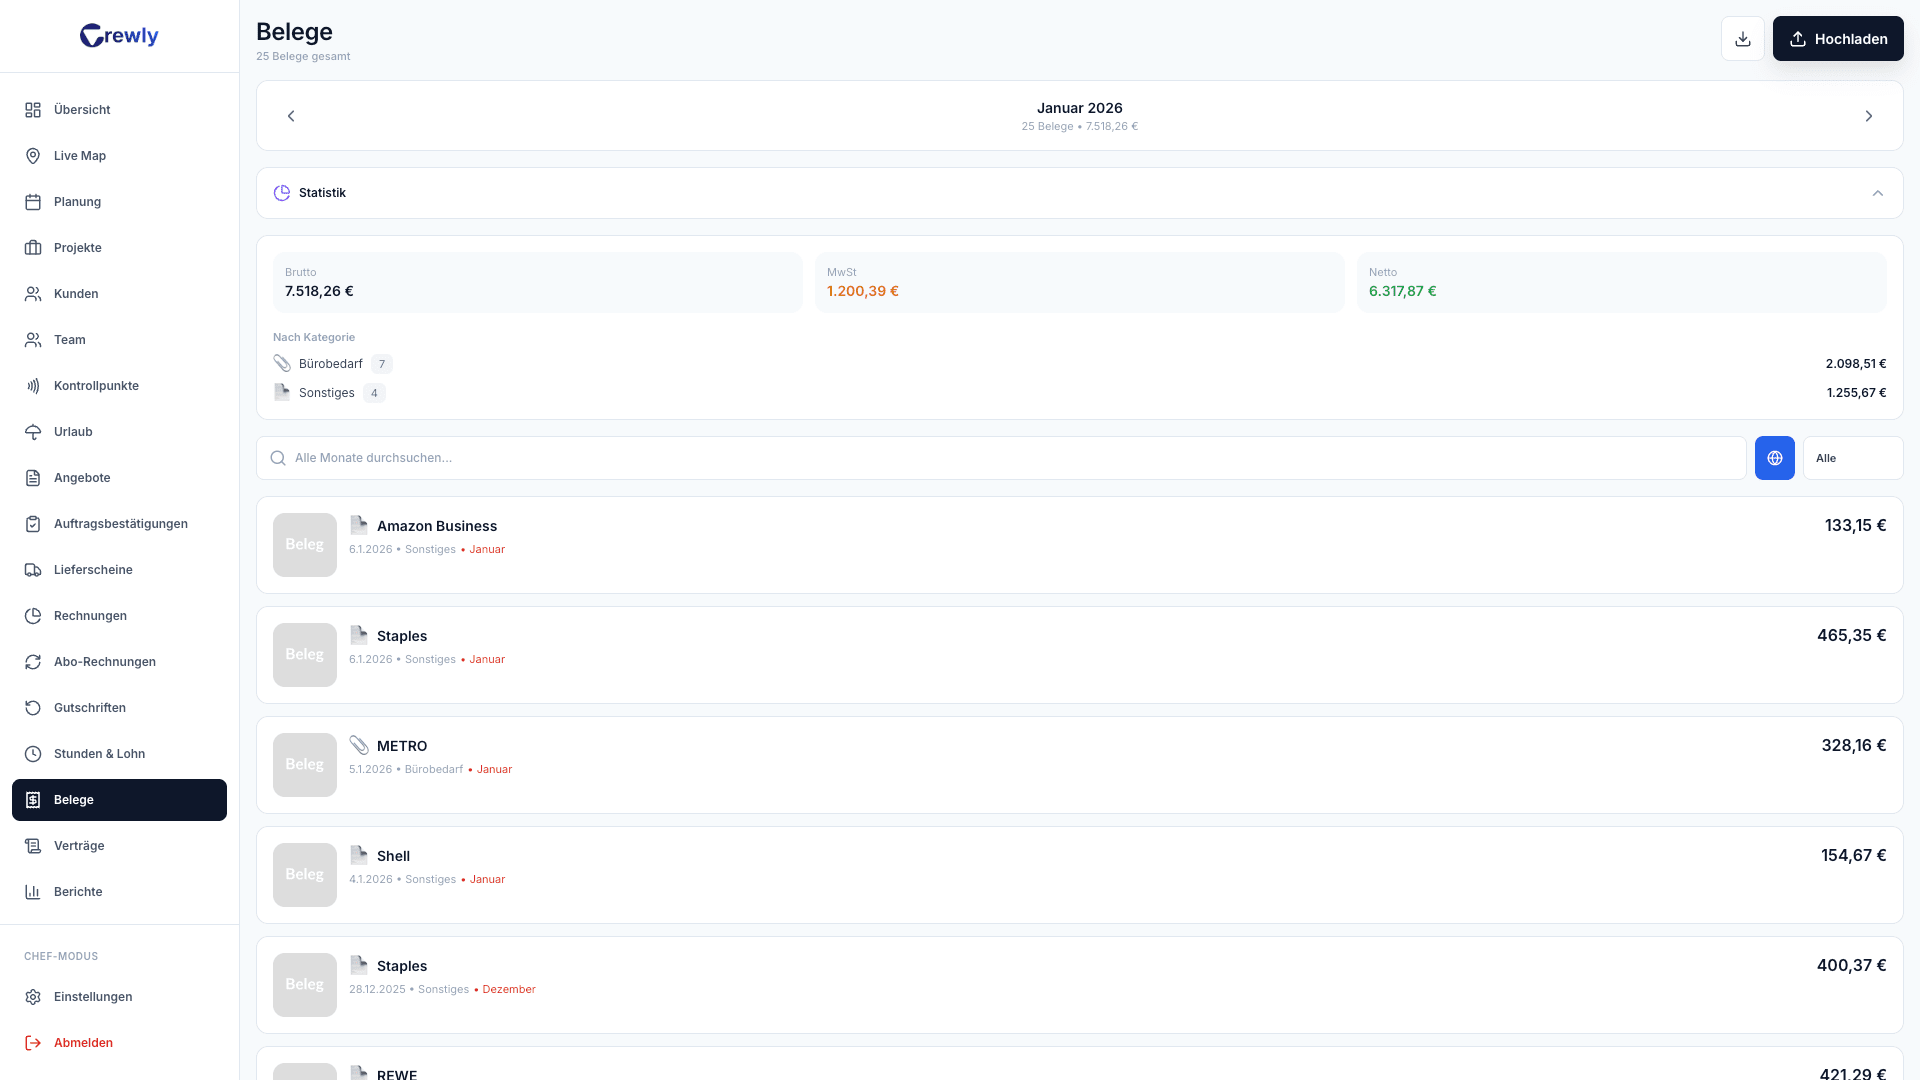Click the Lieferscheine truck icon

click(33, 570)
